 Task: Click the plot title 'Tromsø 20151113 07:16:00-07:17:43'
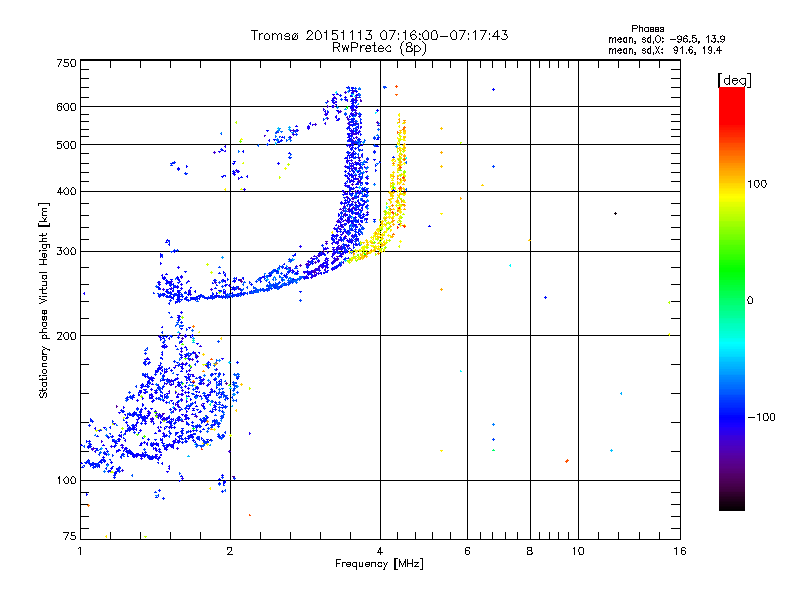379,35
